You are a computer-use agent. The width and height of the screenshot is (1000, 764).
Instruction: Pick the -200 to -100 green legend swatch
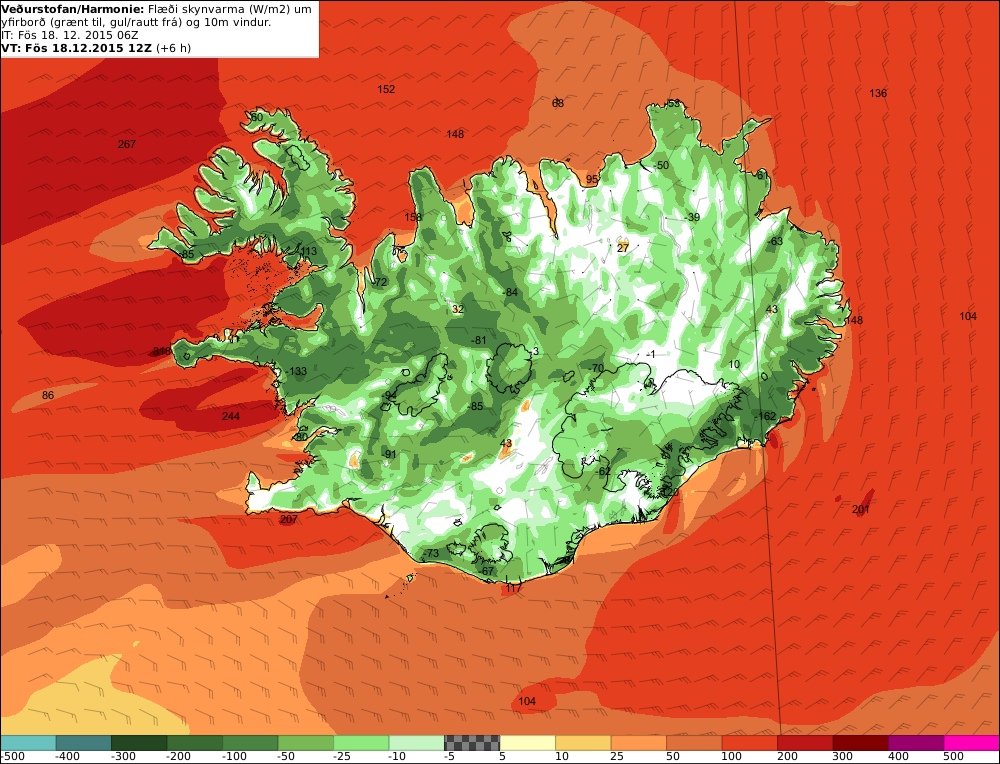coord(195,742)
